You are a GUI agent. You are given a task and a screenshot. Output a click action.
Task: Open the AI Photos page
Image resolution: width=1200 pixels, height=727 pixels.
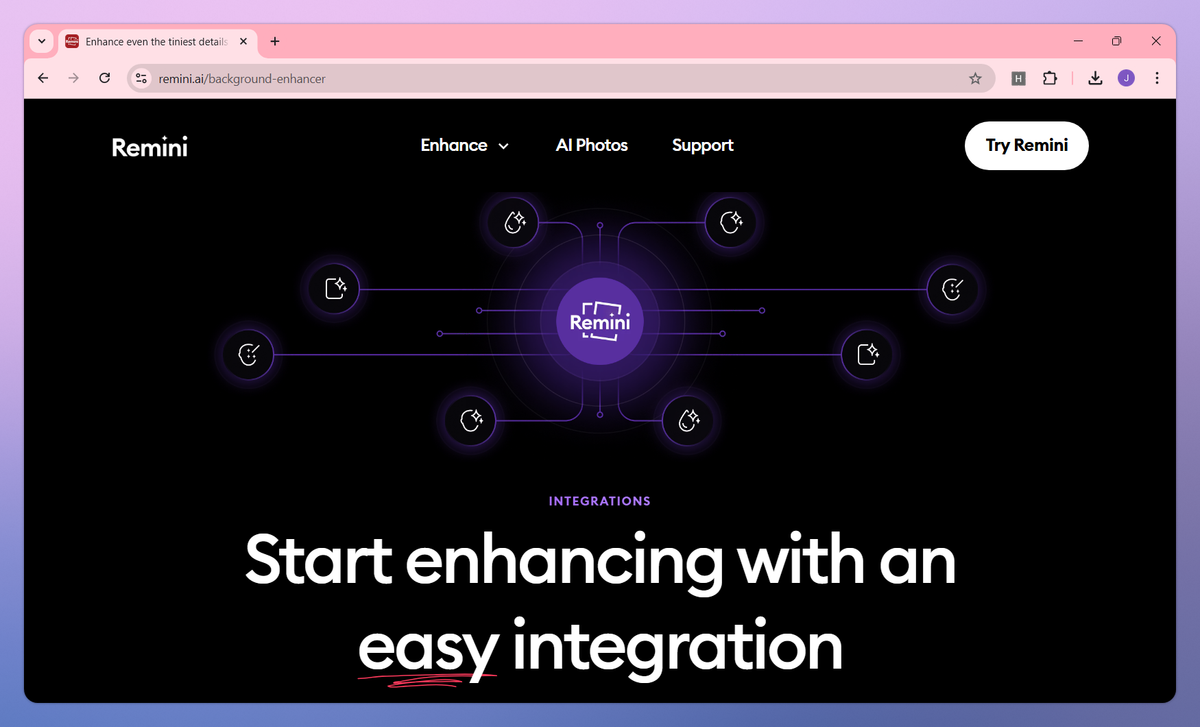pyautogui.click(x=592, y=145)
